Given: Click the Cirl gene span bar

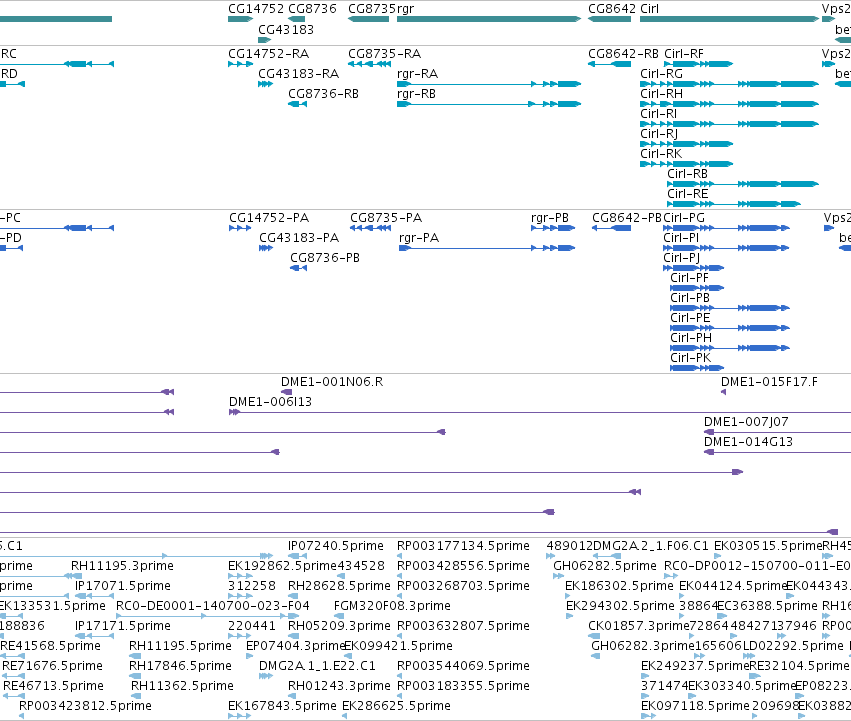Looking at the screenshot, I should pos(729,19).
